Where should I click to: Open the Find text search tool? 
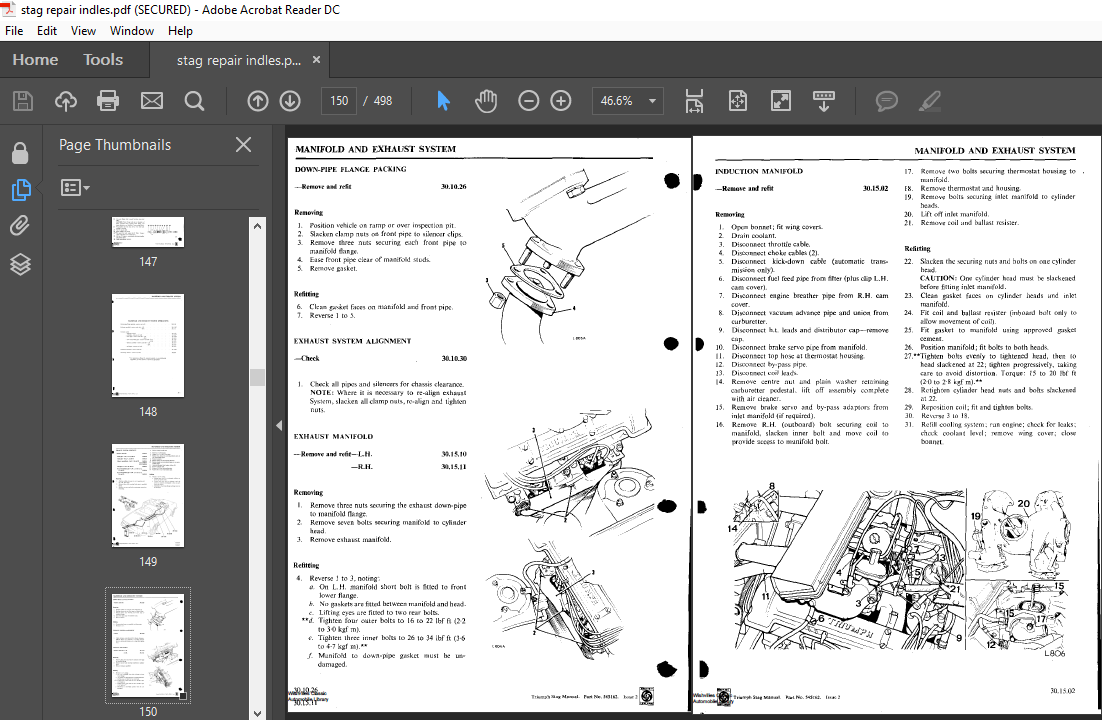coord(195,101)
